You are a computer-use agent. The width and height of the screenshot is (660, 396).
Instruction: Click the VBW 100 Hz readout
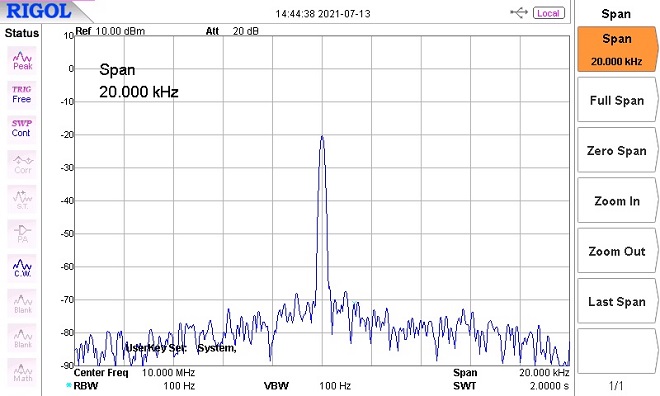pos(307,385)
